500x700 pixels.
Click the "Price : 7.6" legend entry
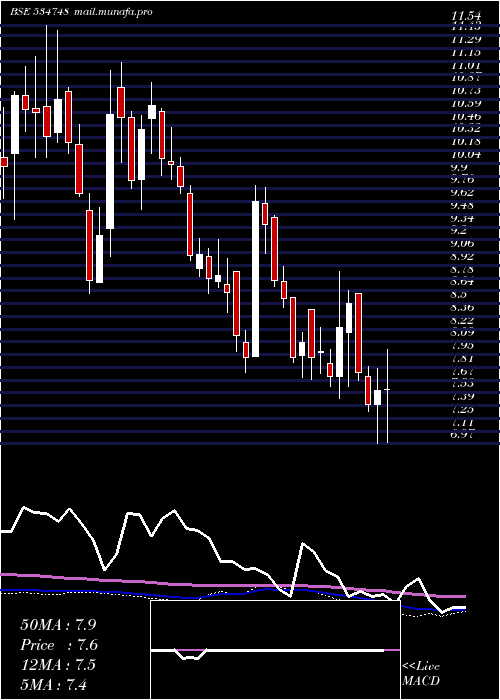(x=59, y=645)
